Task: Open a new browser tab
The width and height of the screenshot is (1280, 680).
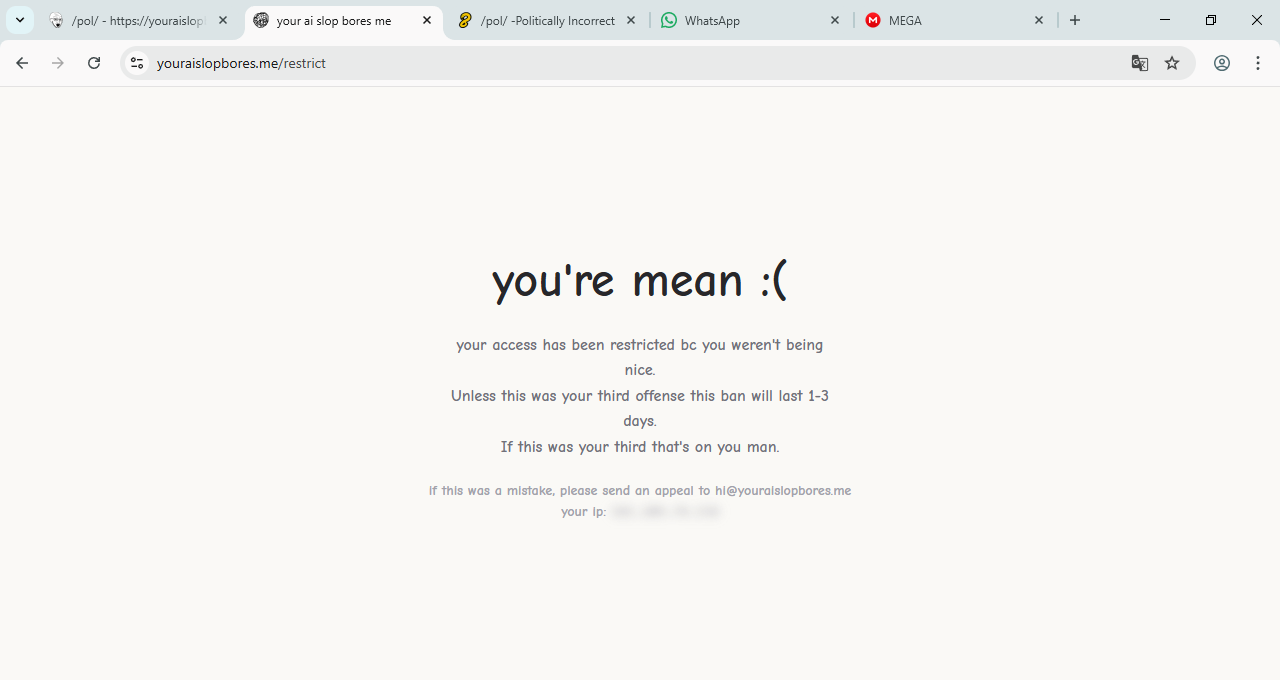Action: [x=1075, y=20]
